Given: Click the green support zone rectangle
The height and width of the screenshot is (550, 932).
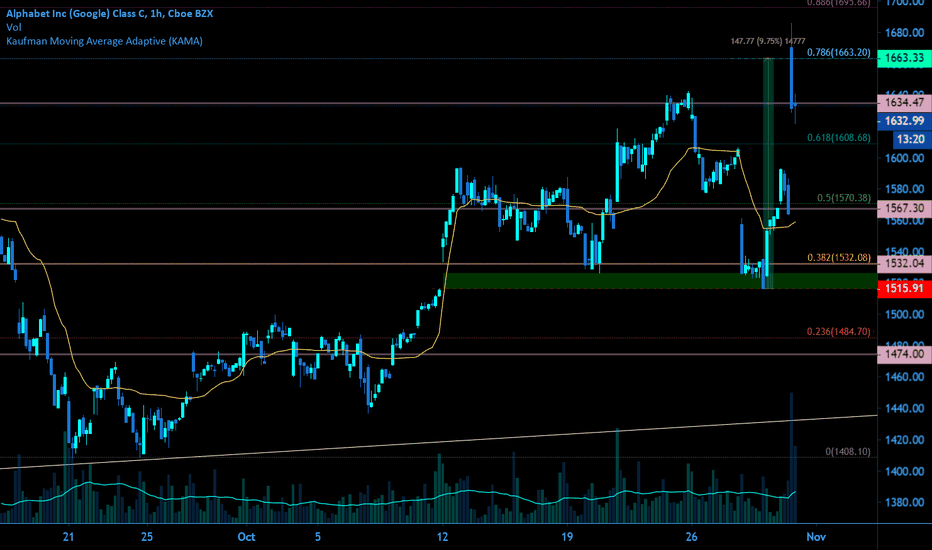Looking at the screenshot, I should (660, 281).
